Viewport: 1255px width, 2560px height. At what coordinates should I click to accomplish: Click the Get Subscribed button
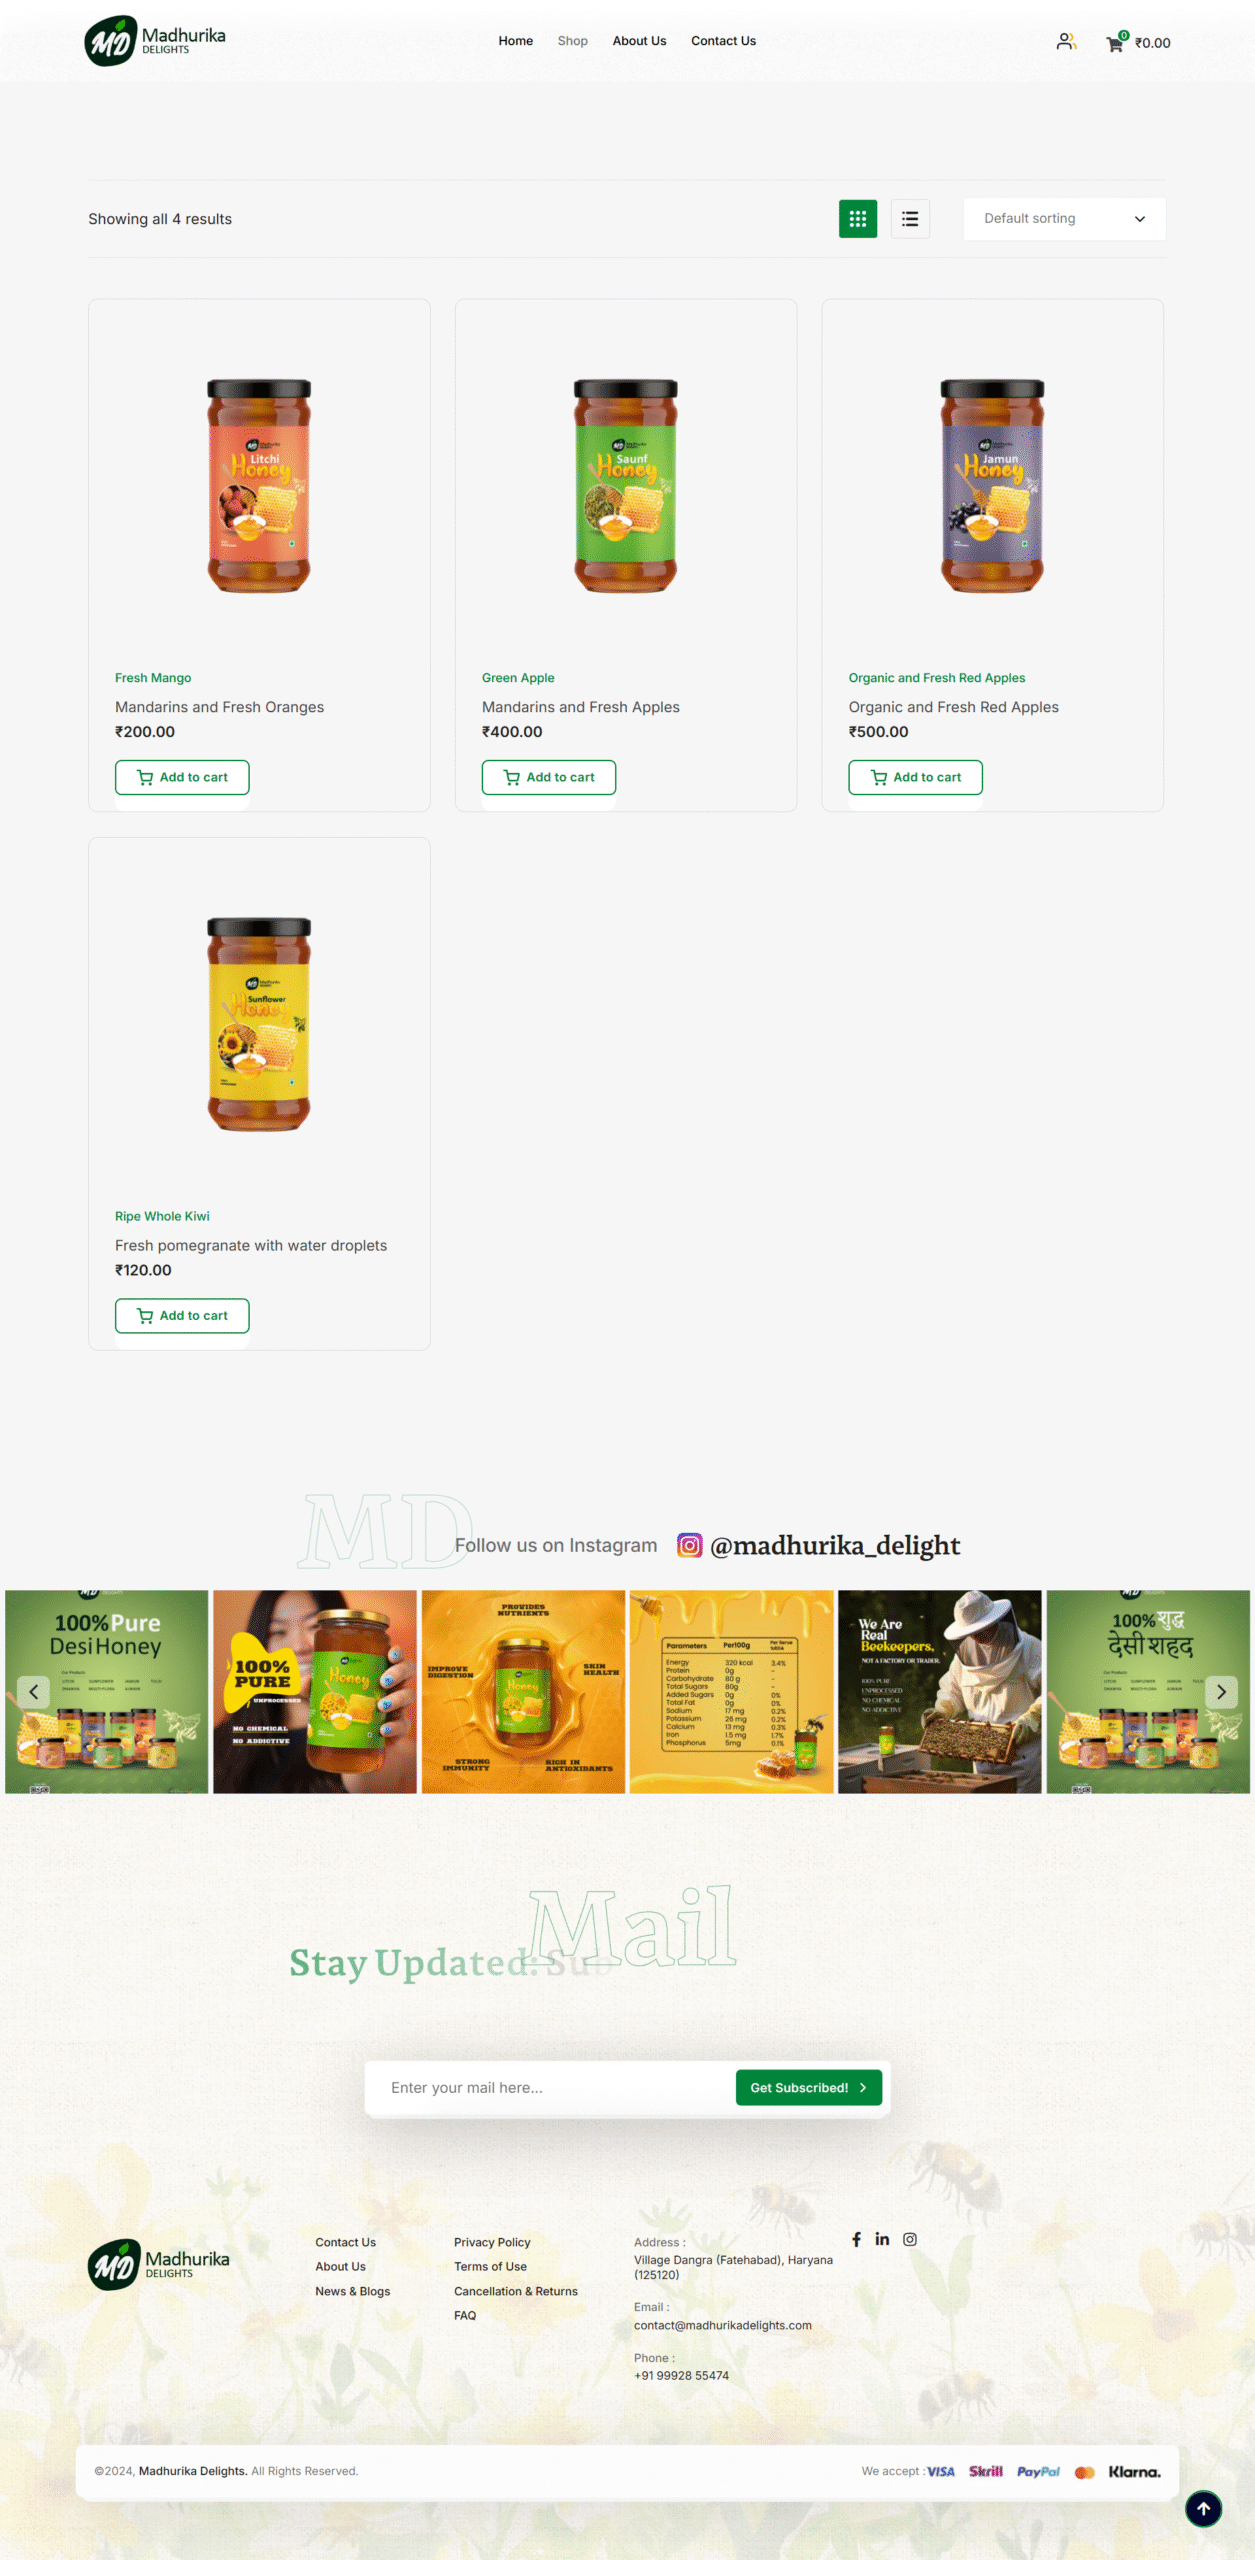click(x=808, y=2087)
